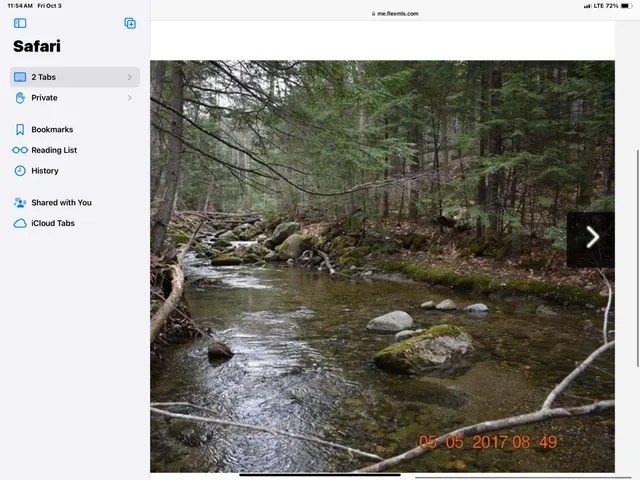Tap the me.flexmls.com address bar
The height and width of the screenshot is (480, 640).
[395, 13]
